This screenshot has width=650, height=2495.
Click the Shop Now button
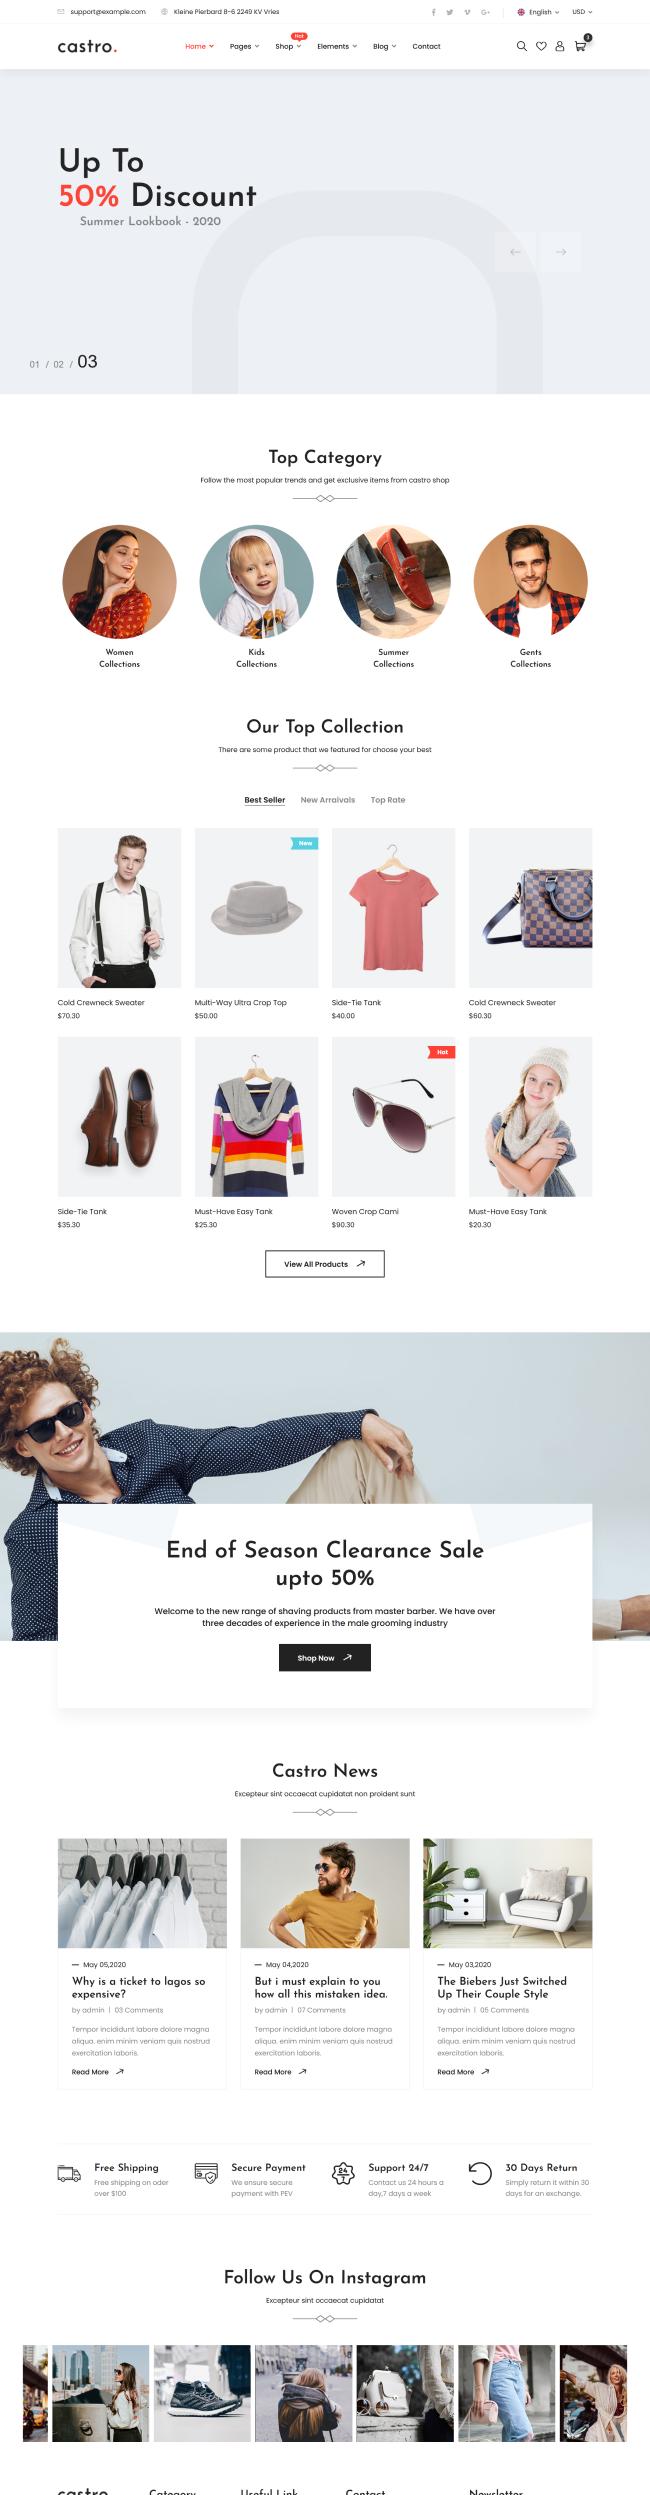pyautogui.click(x=325, y=1658)
